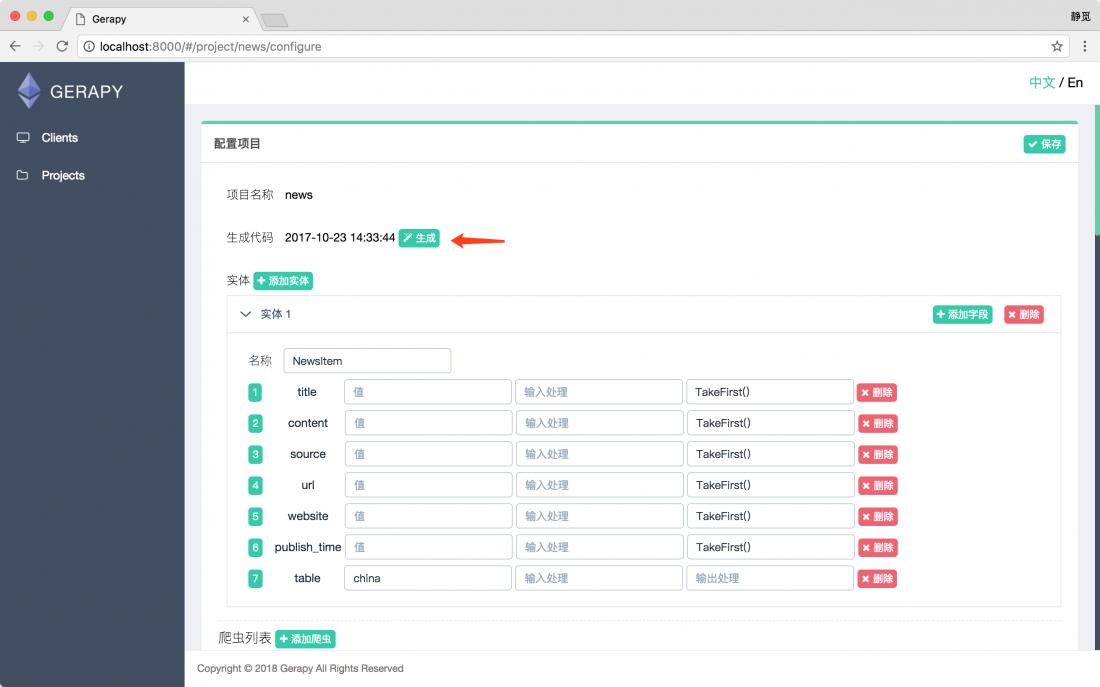Image resolution: width=1100 pixels, height=687 pixels.
Task: Click TakeFirst() output field for source
Action: point(770,454)
